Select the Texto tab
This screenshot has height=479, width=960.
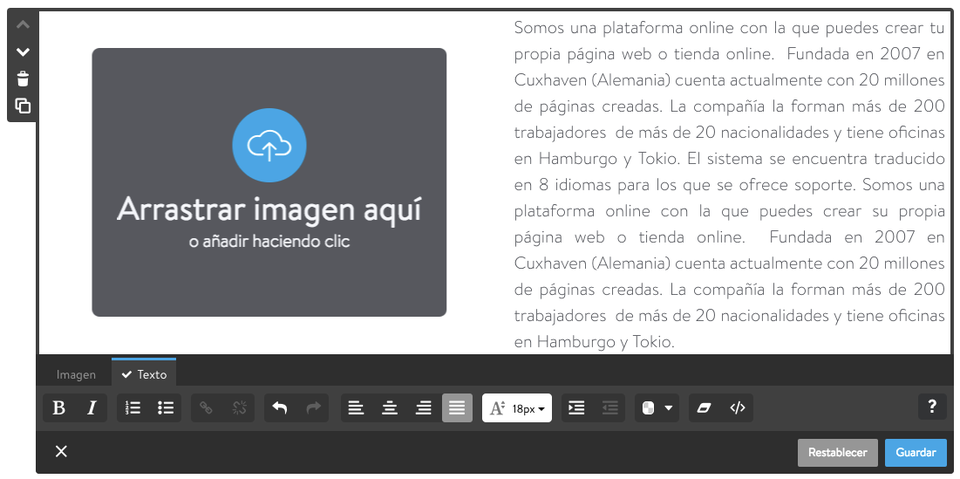[x=144, y=374]
